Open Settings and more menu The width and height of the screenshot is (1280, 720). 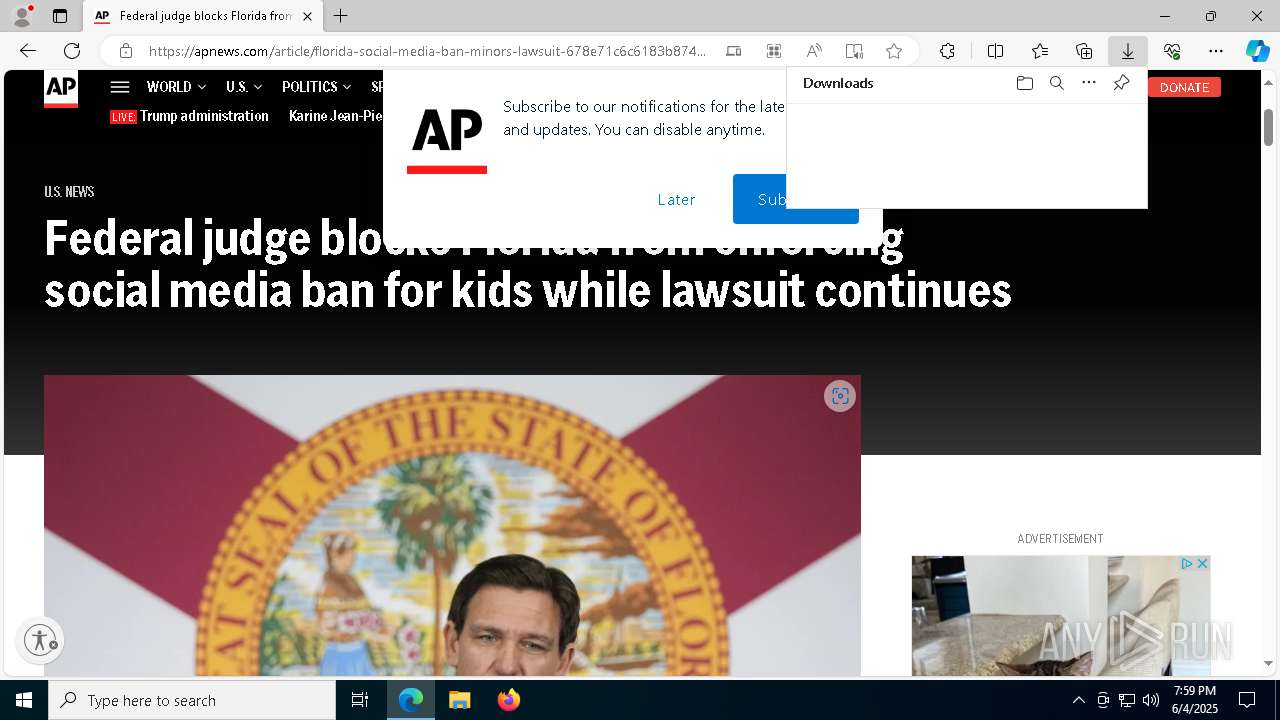[1216, 51]
